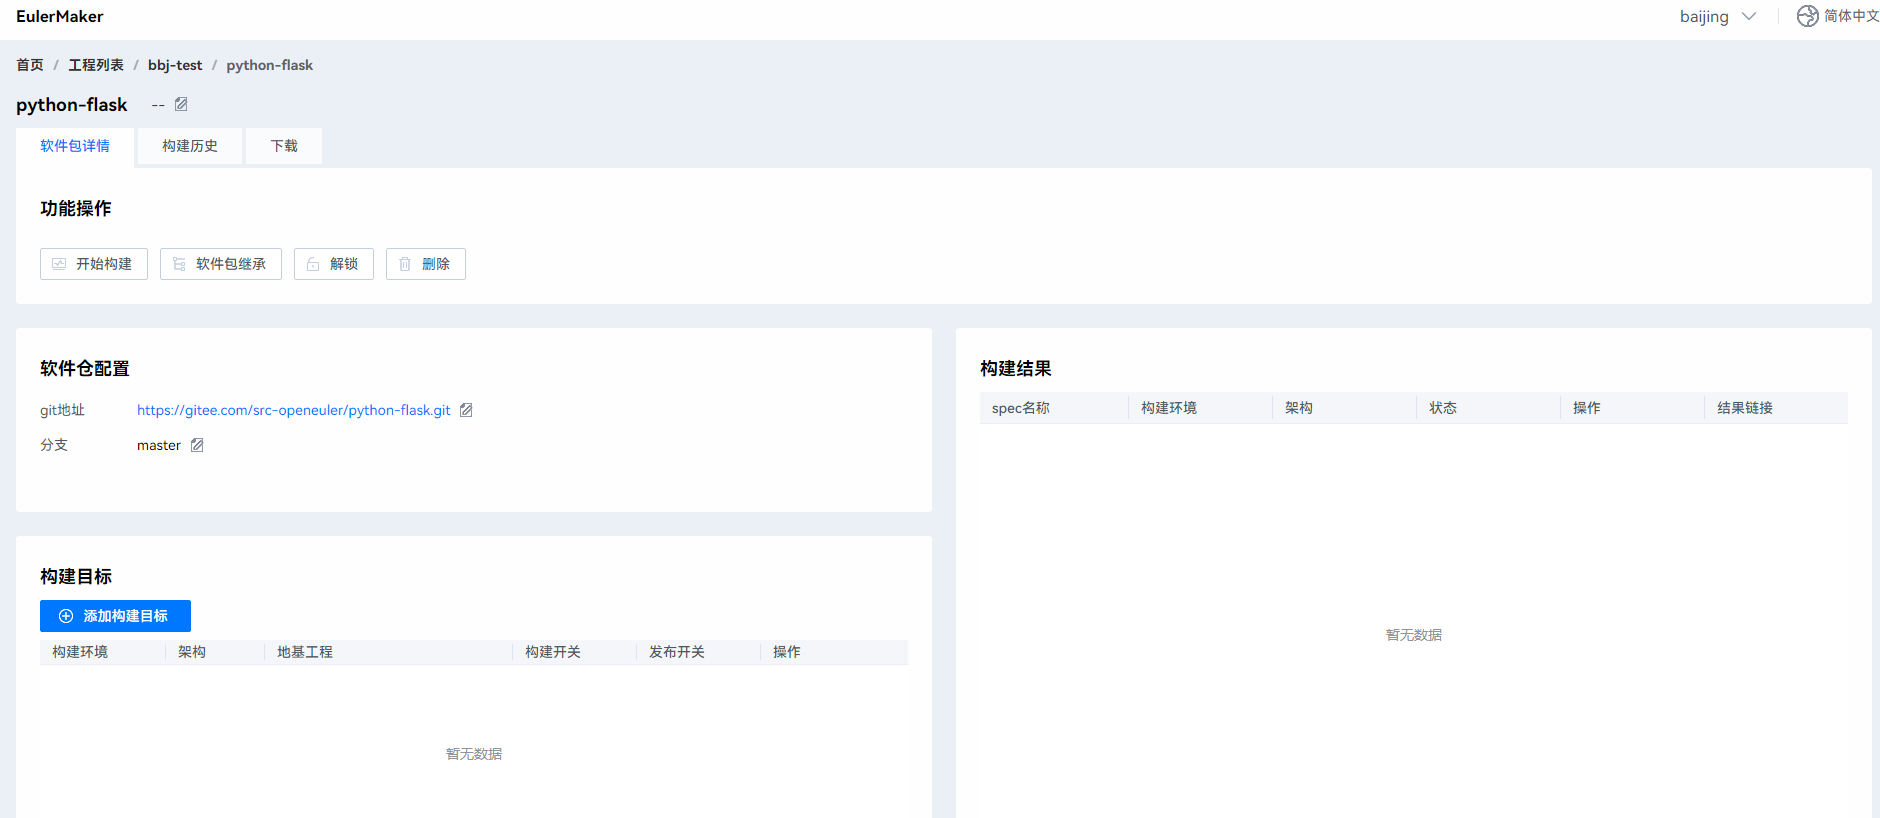Click the globe language icon

click(x=1807, y=16)
